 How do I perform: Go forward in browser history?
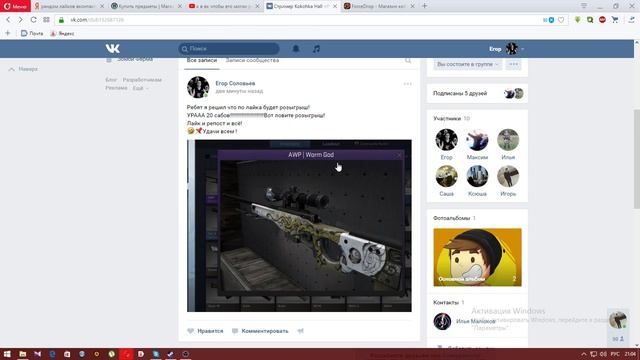(x=20, y=20)
